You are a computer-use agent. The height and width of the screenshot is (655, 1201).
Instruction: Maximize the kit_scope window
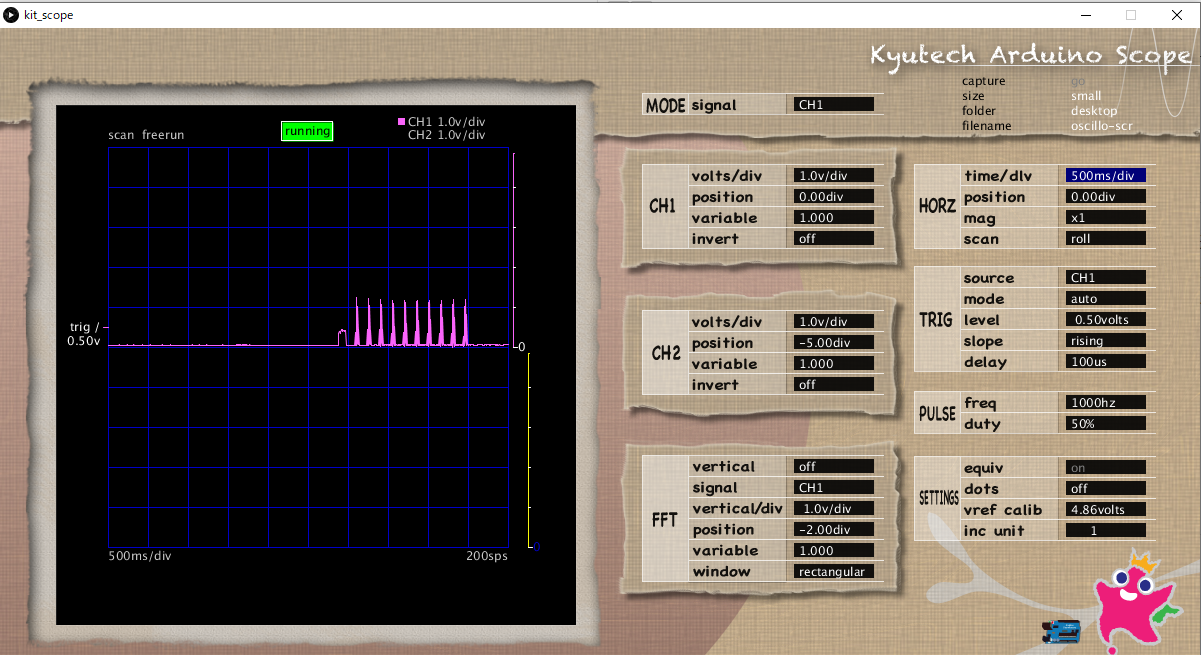point(1131,15)
